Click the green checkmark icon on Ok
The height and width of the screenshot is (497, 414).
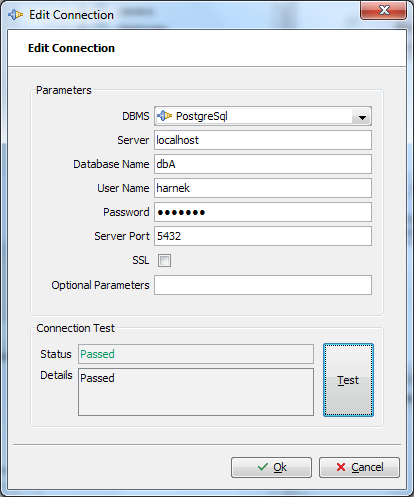point(263,467)
